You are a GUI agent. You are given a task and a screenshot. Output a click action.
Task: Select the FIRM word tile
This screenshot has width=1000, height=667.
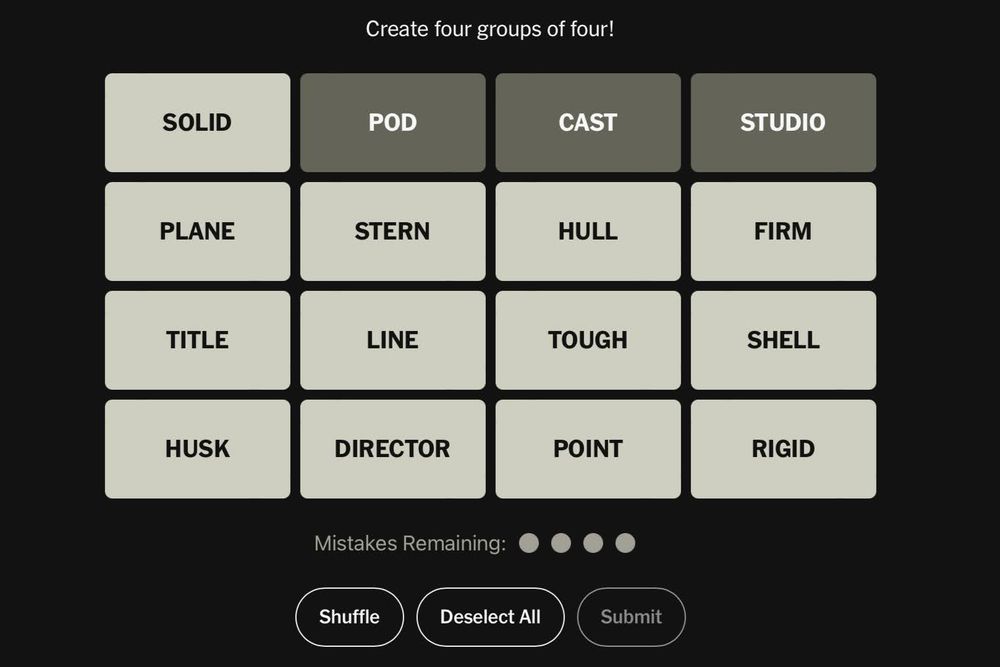(x=783, y=231)
